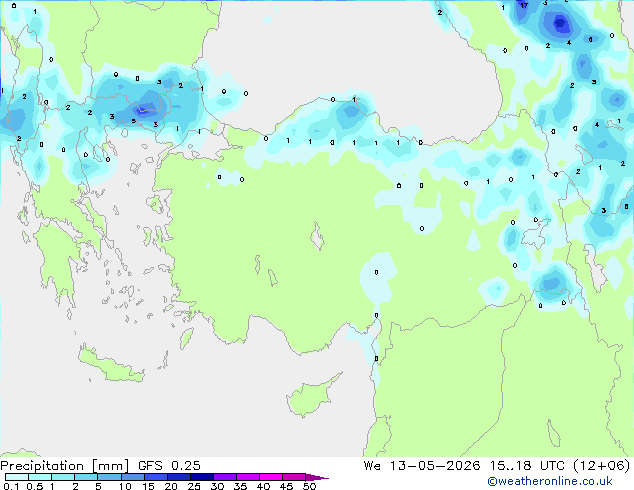Image resolution: width=634 pixels, height=490 pixels.
Task: Click the '15..18' forecast hours text
Action: [x=511, y=466]
